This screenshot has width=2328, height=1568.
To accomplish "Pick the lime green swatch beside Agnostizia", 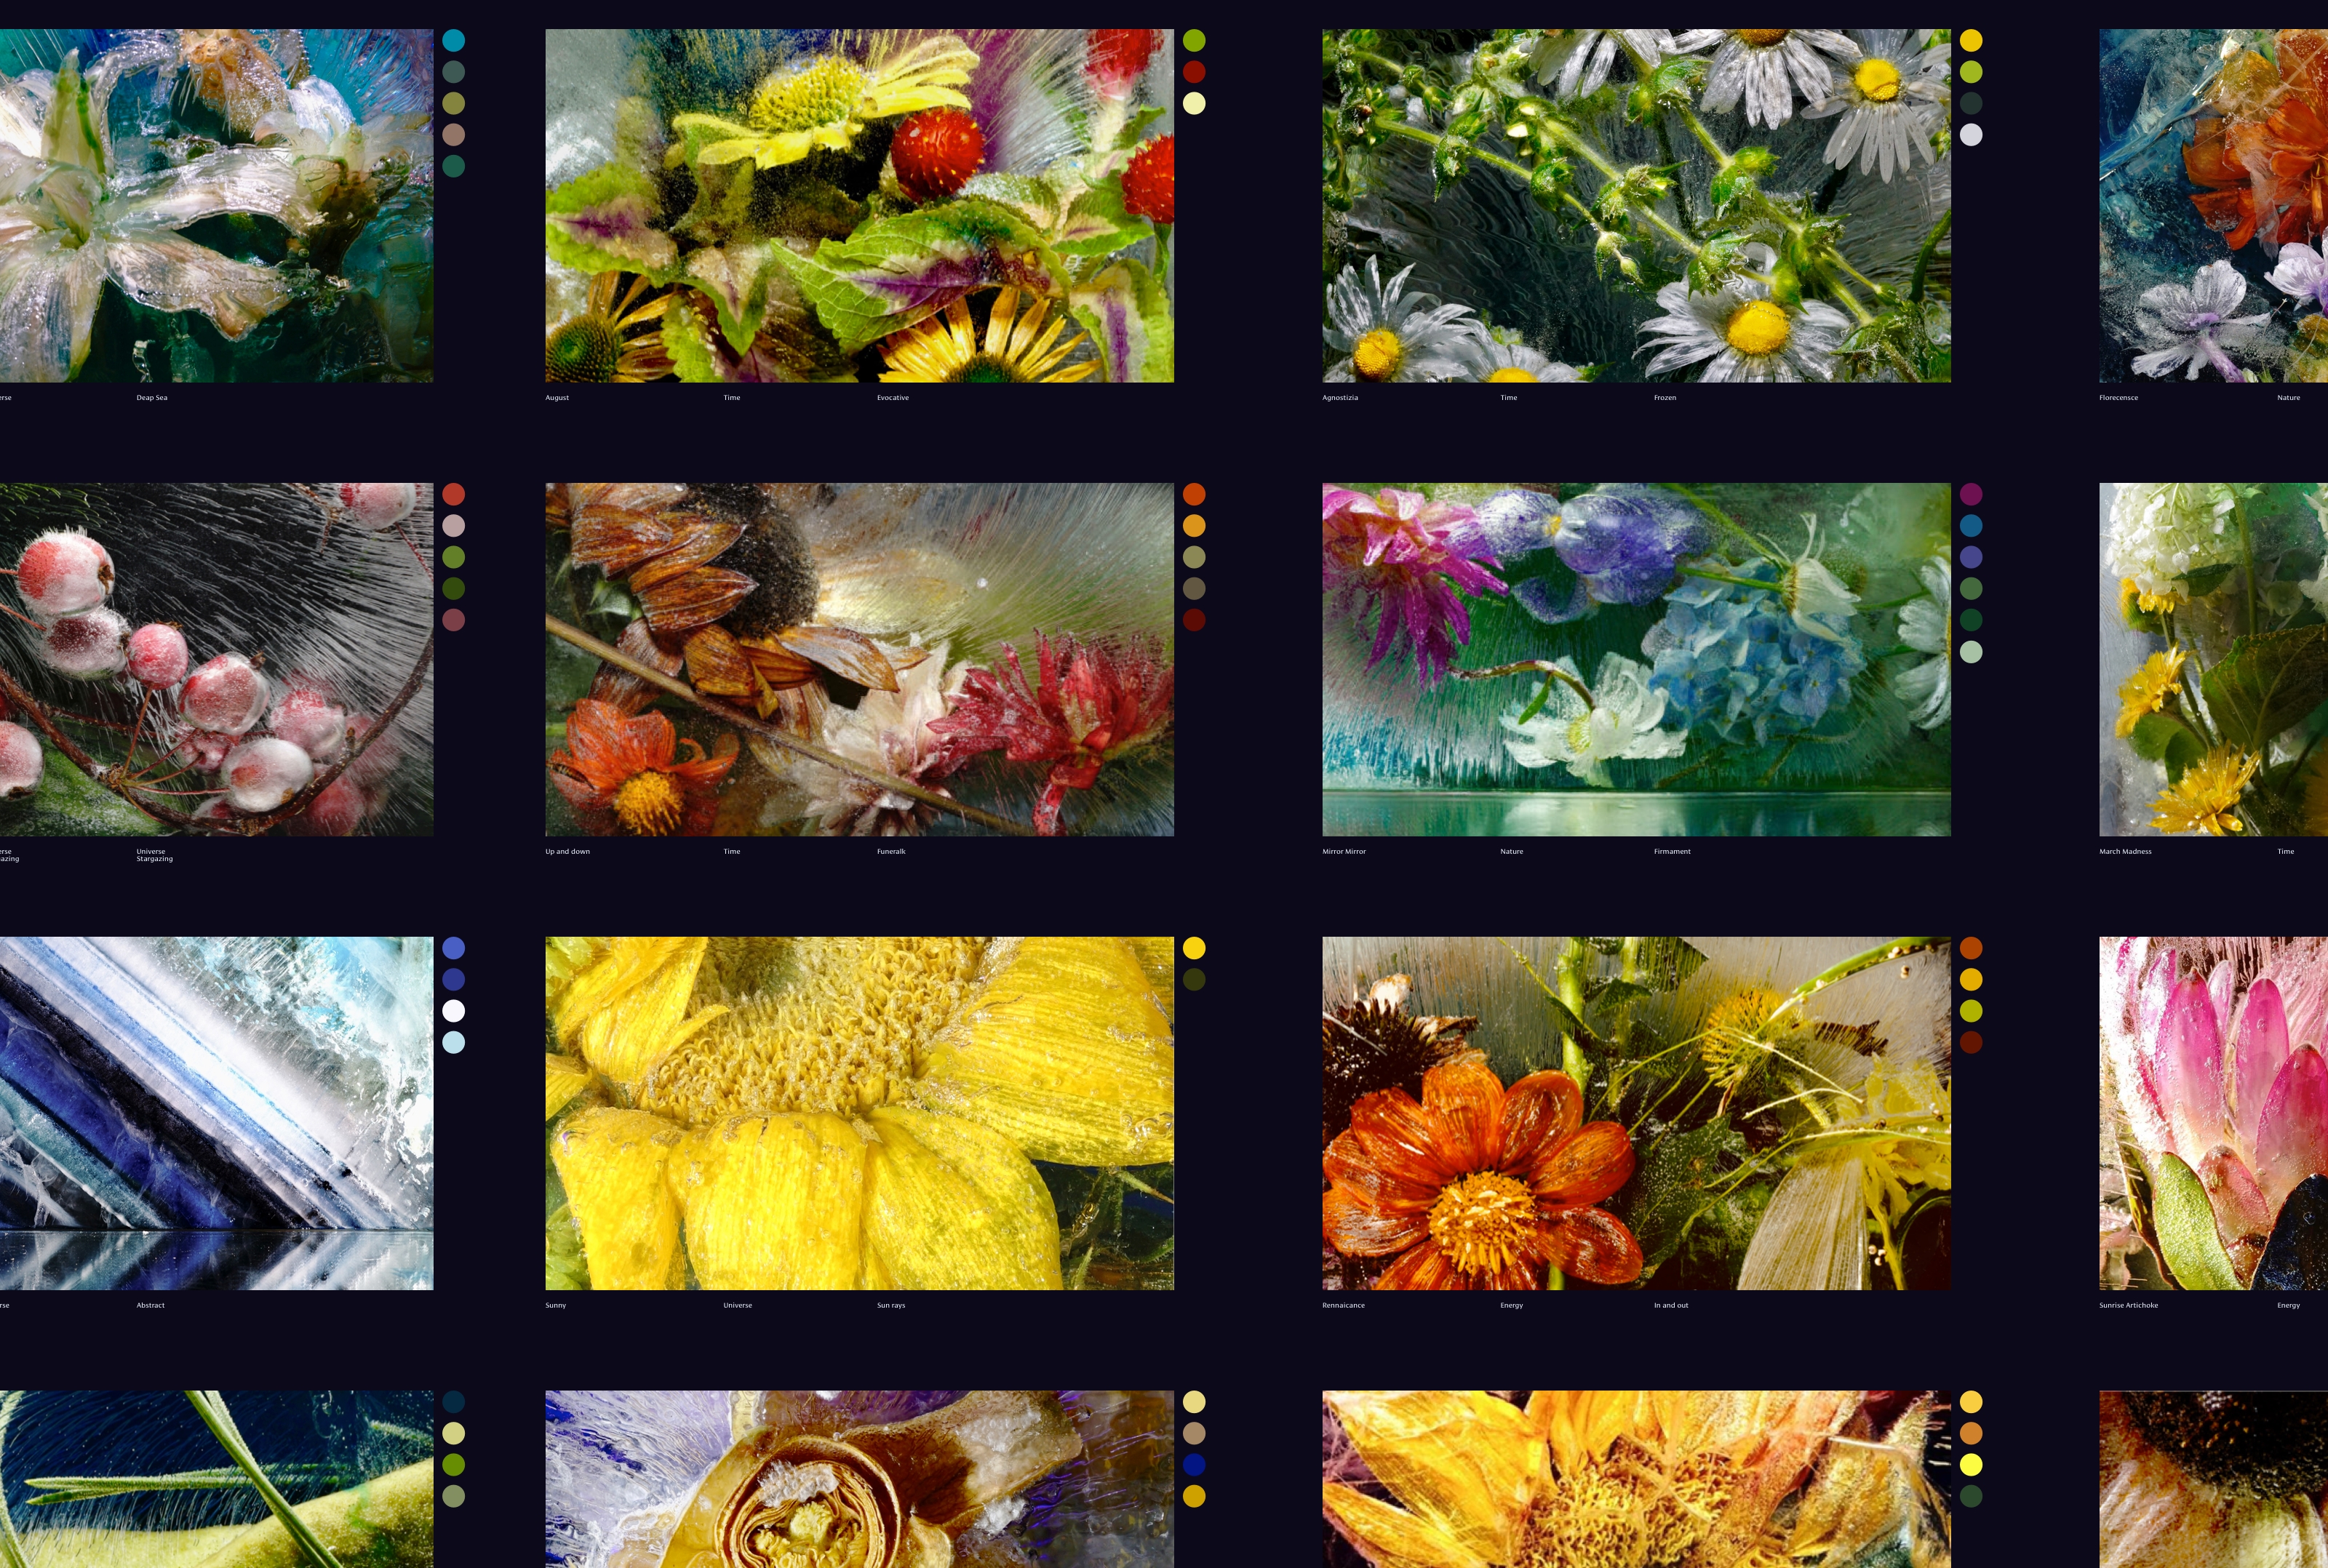I will (x=1971, y=72).
